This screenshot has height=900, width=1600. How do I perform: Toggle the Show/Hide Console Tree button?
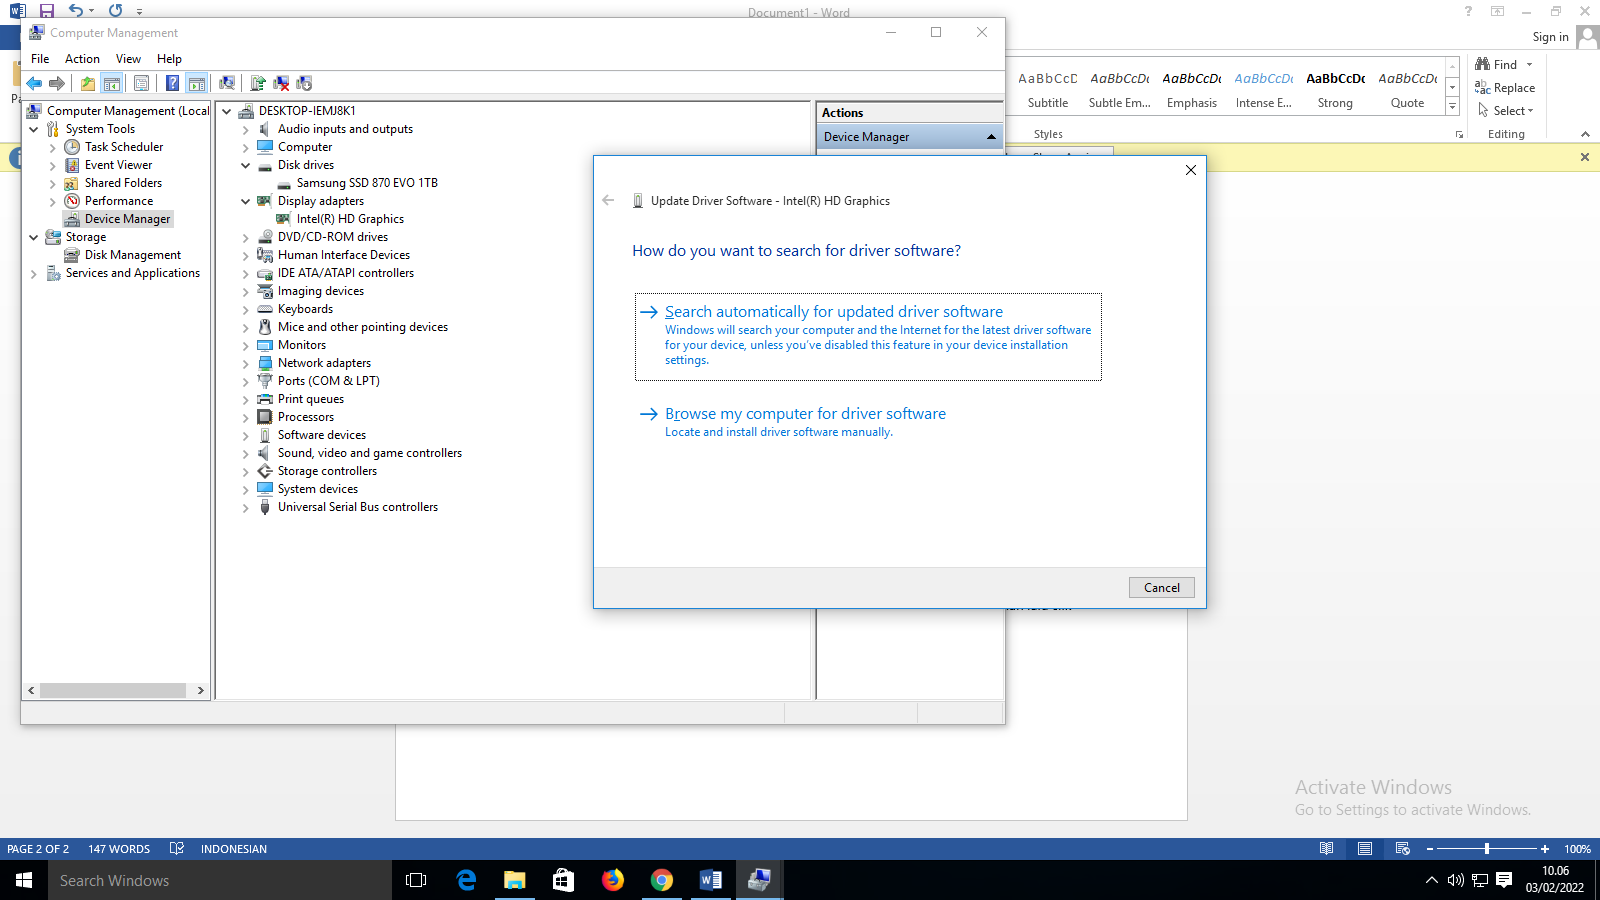(112, 83)
